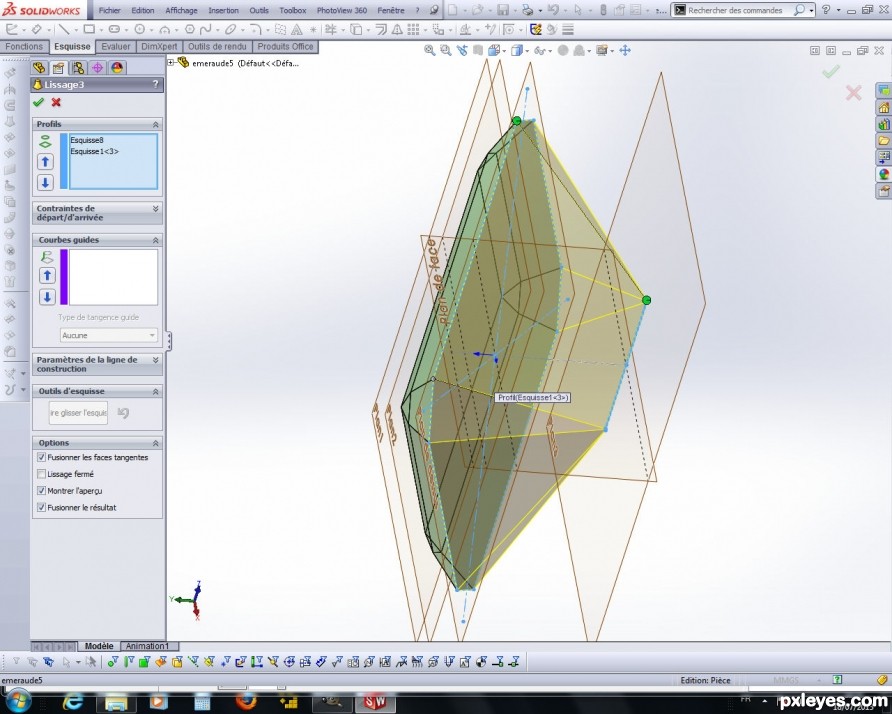The image size is (892, 714).
Task: Click purple guide curves color bar
Action: pos(64,277)
